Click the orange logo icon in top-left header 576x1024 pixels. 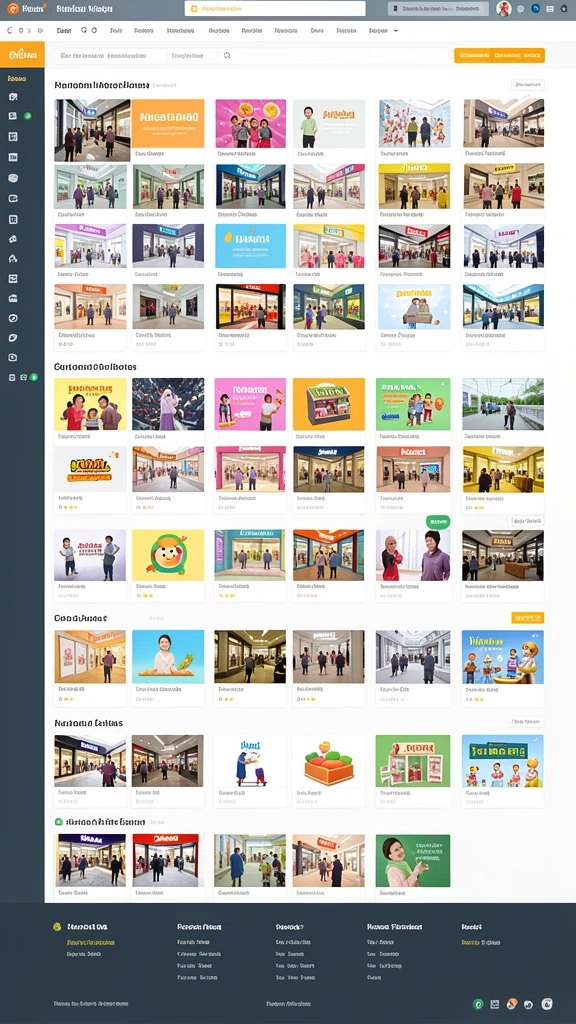[12, 8]
